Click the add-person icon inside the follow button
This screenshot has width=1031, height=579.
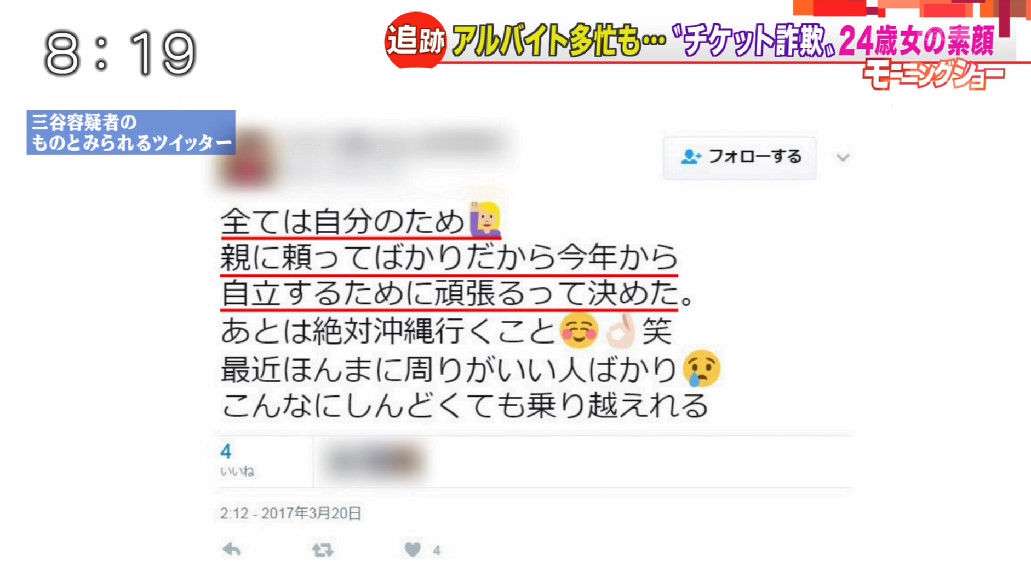pos(690,157)
